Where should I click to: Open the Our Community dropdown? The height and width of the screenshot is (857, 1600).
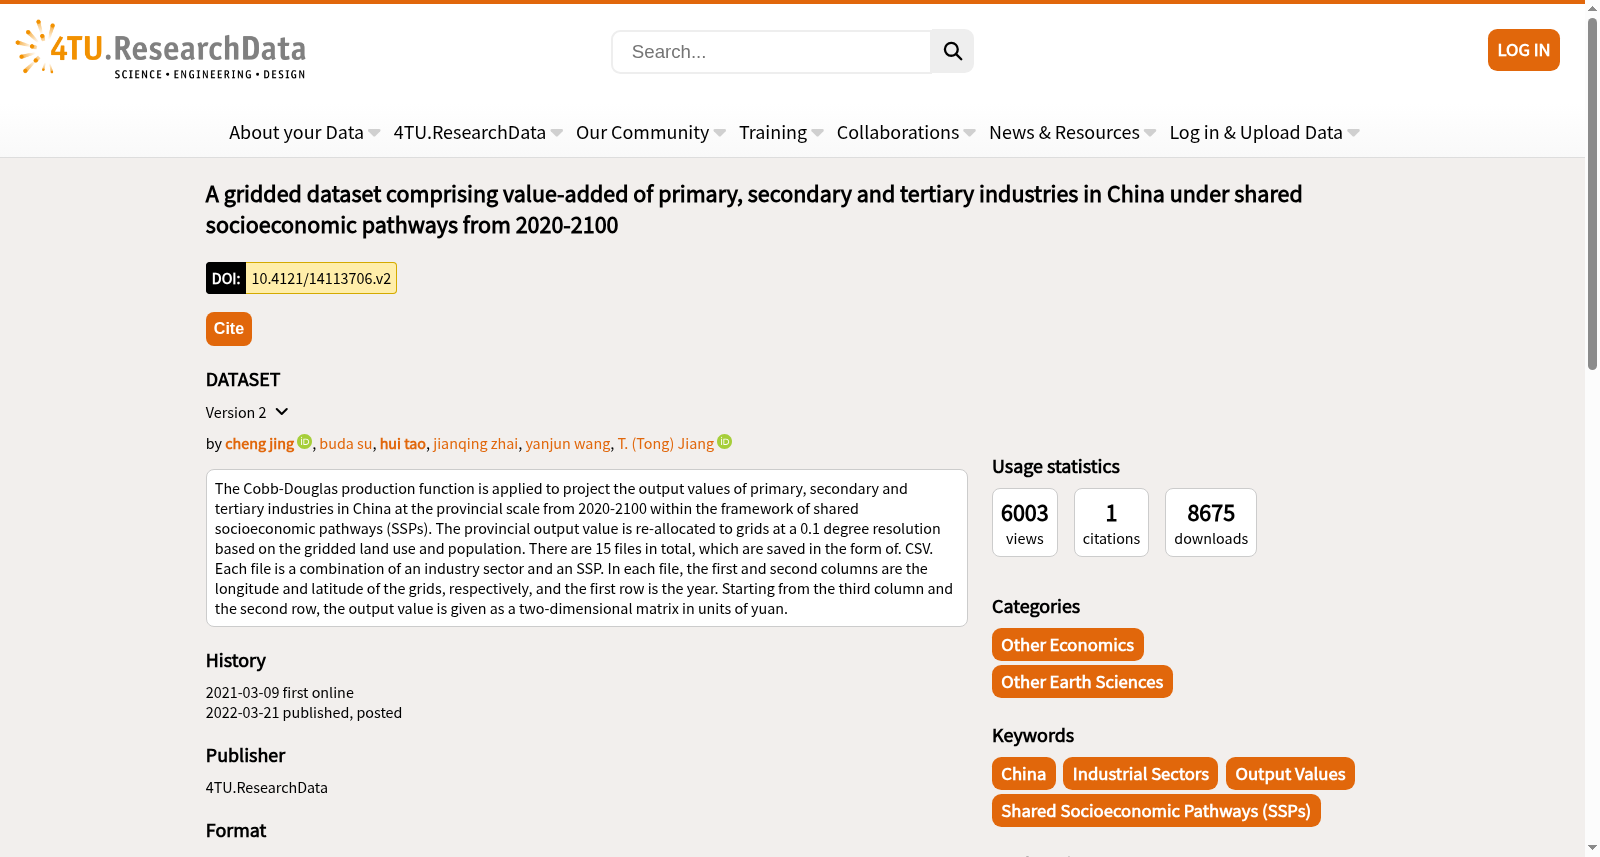click(651, 132)
